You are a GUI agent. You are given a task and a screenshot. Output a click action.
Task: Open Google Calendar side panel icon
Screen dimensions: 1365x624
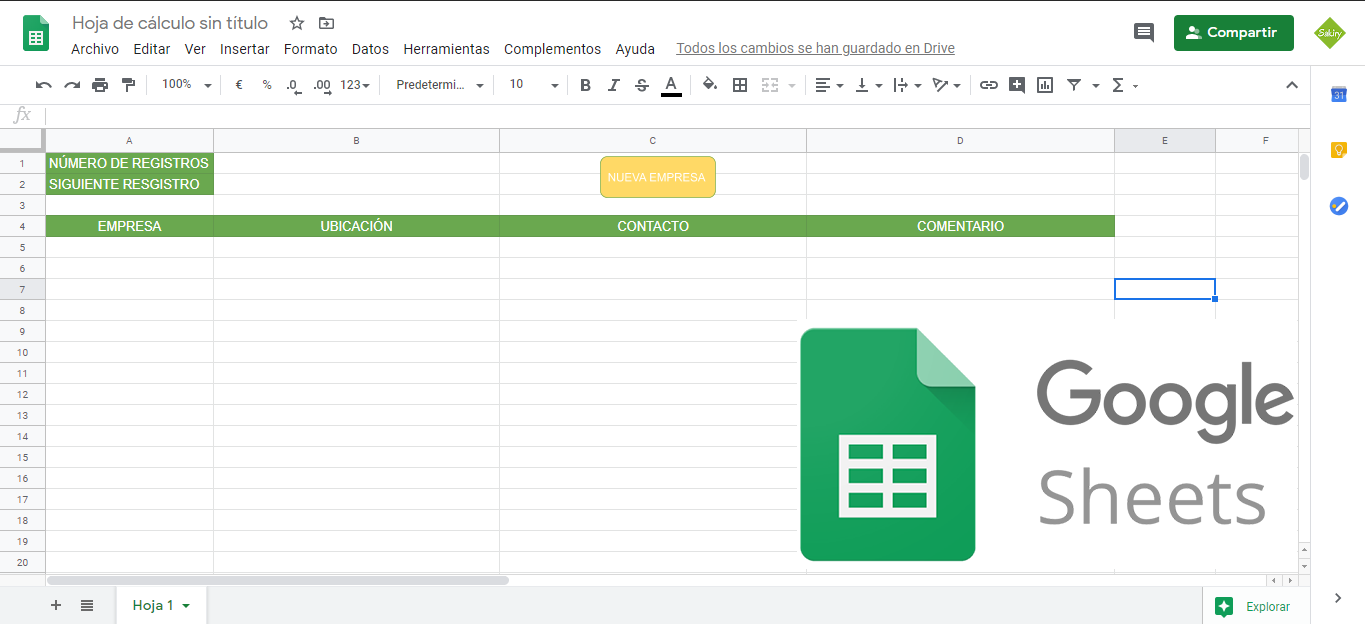(1339, 95)
